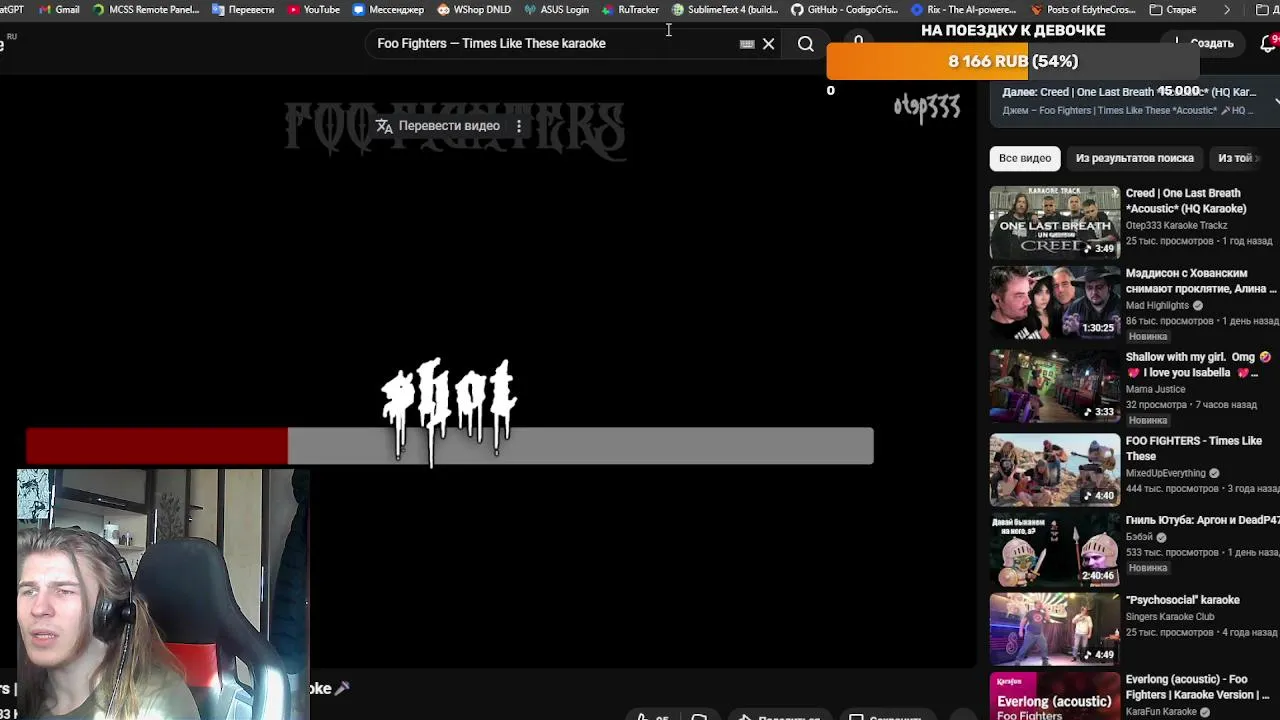This screenshot has width=1280, height=720.
Task: Open Гниль Ютуба: Аргон и DeadP47 title
Action: [x=1202, y=520]
